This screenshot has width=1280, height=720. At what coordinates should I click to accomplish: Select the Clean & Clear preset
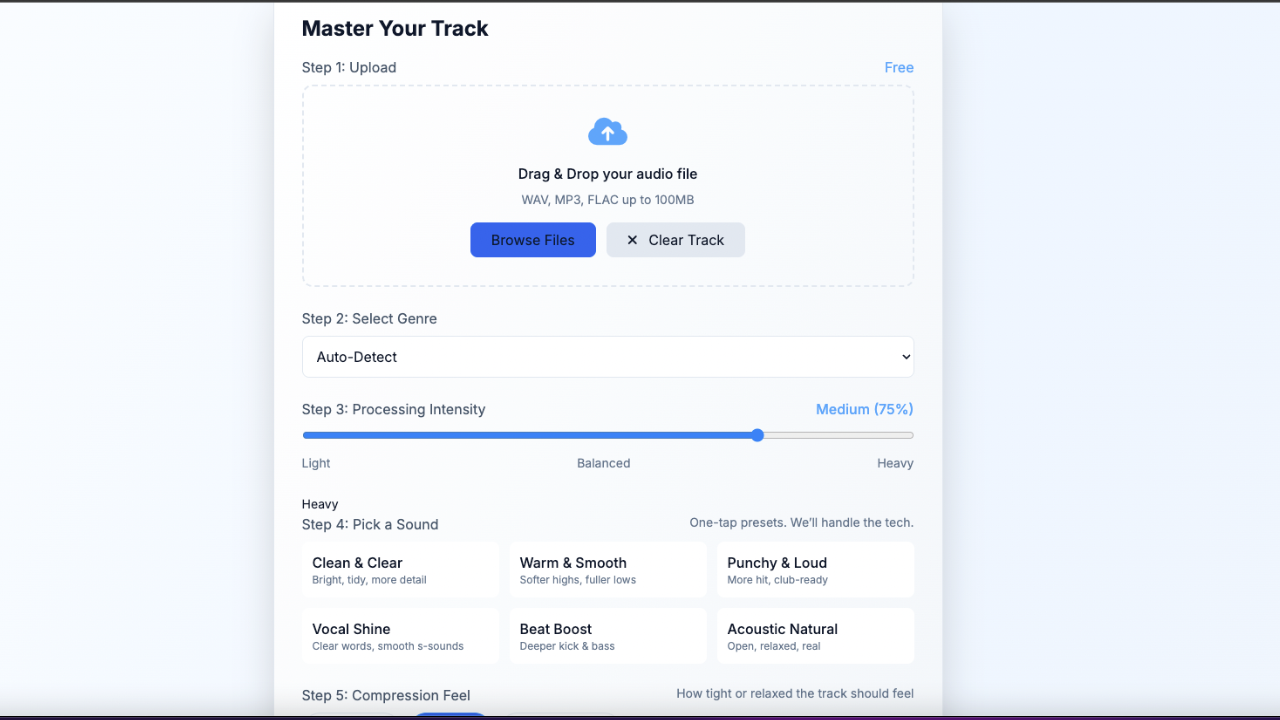[400, 570]
